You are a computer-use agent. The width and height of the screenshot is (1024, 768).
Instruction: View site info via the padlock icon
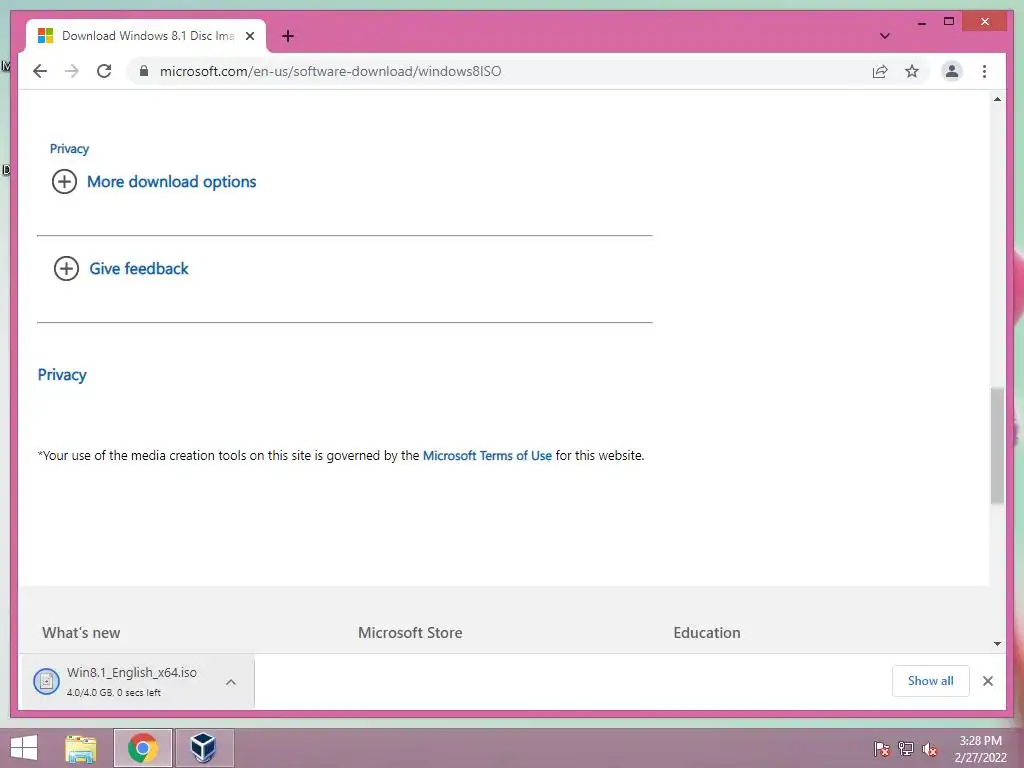click(144, 71)
